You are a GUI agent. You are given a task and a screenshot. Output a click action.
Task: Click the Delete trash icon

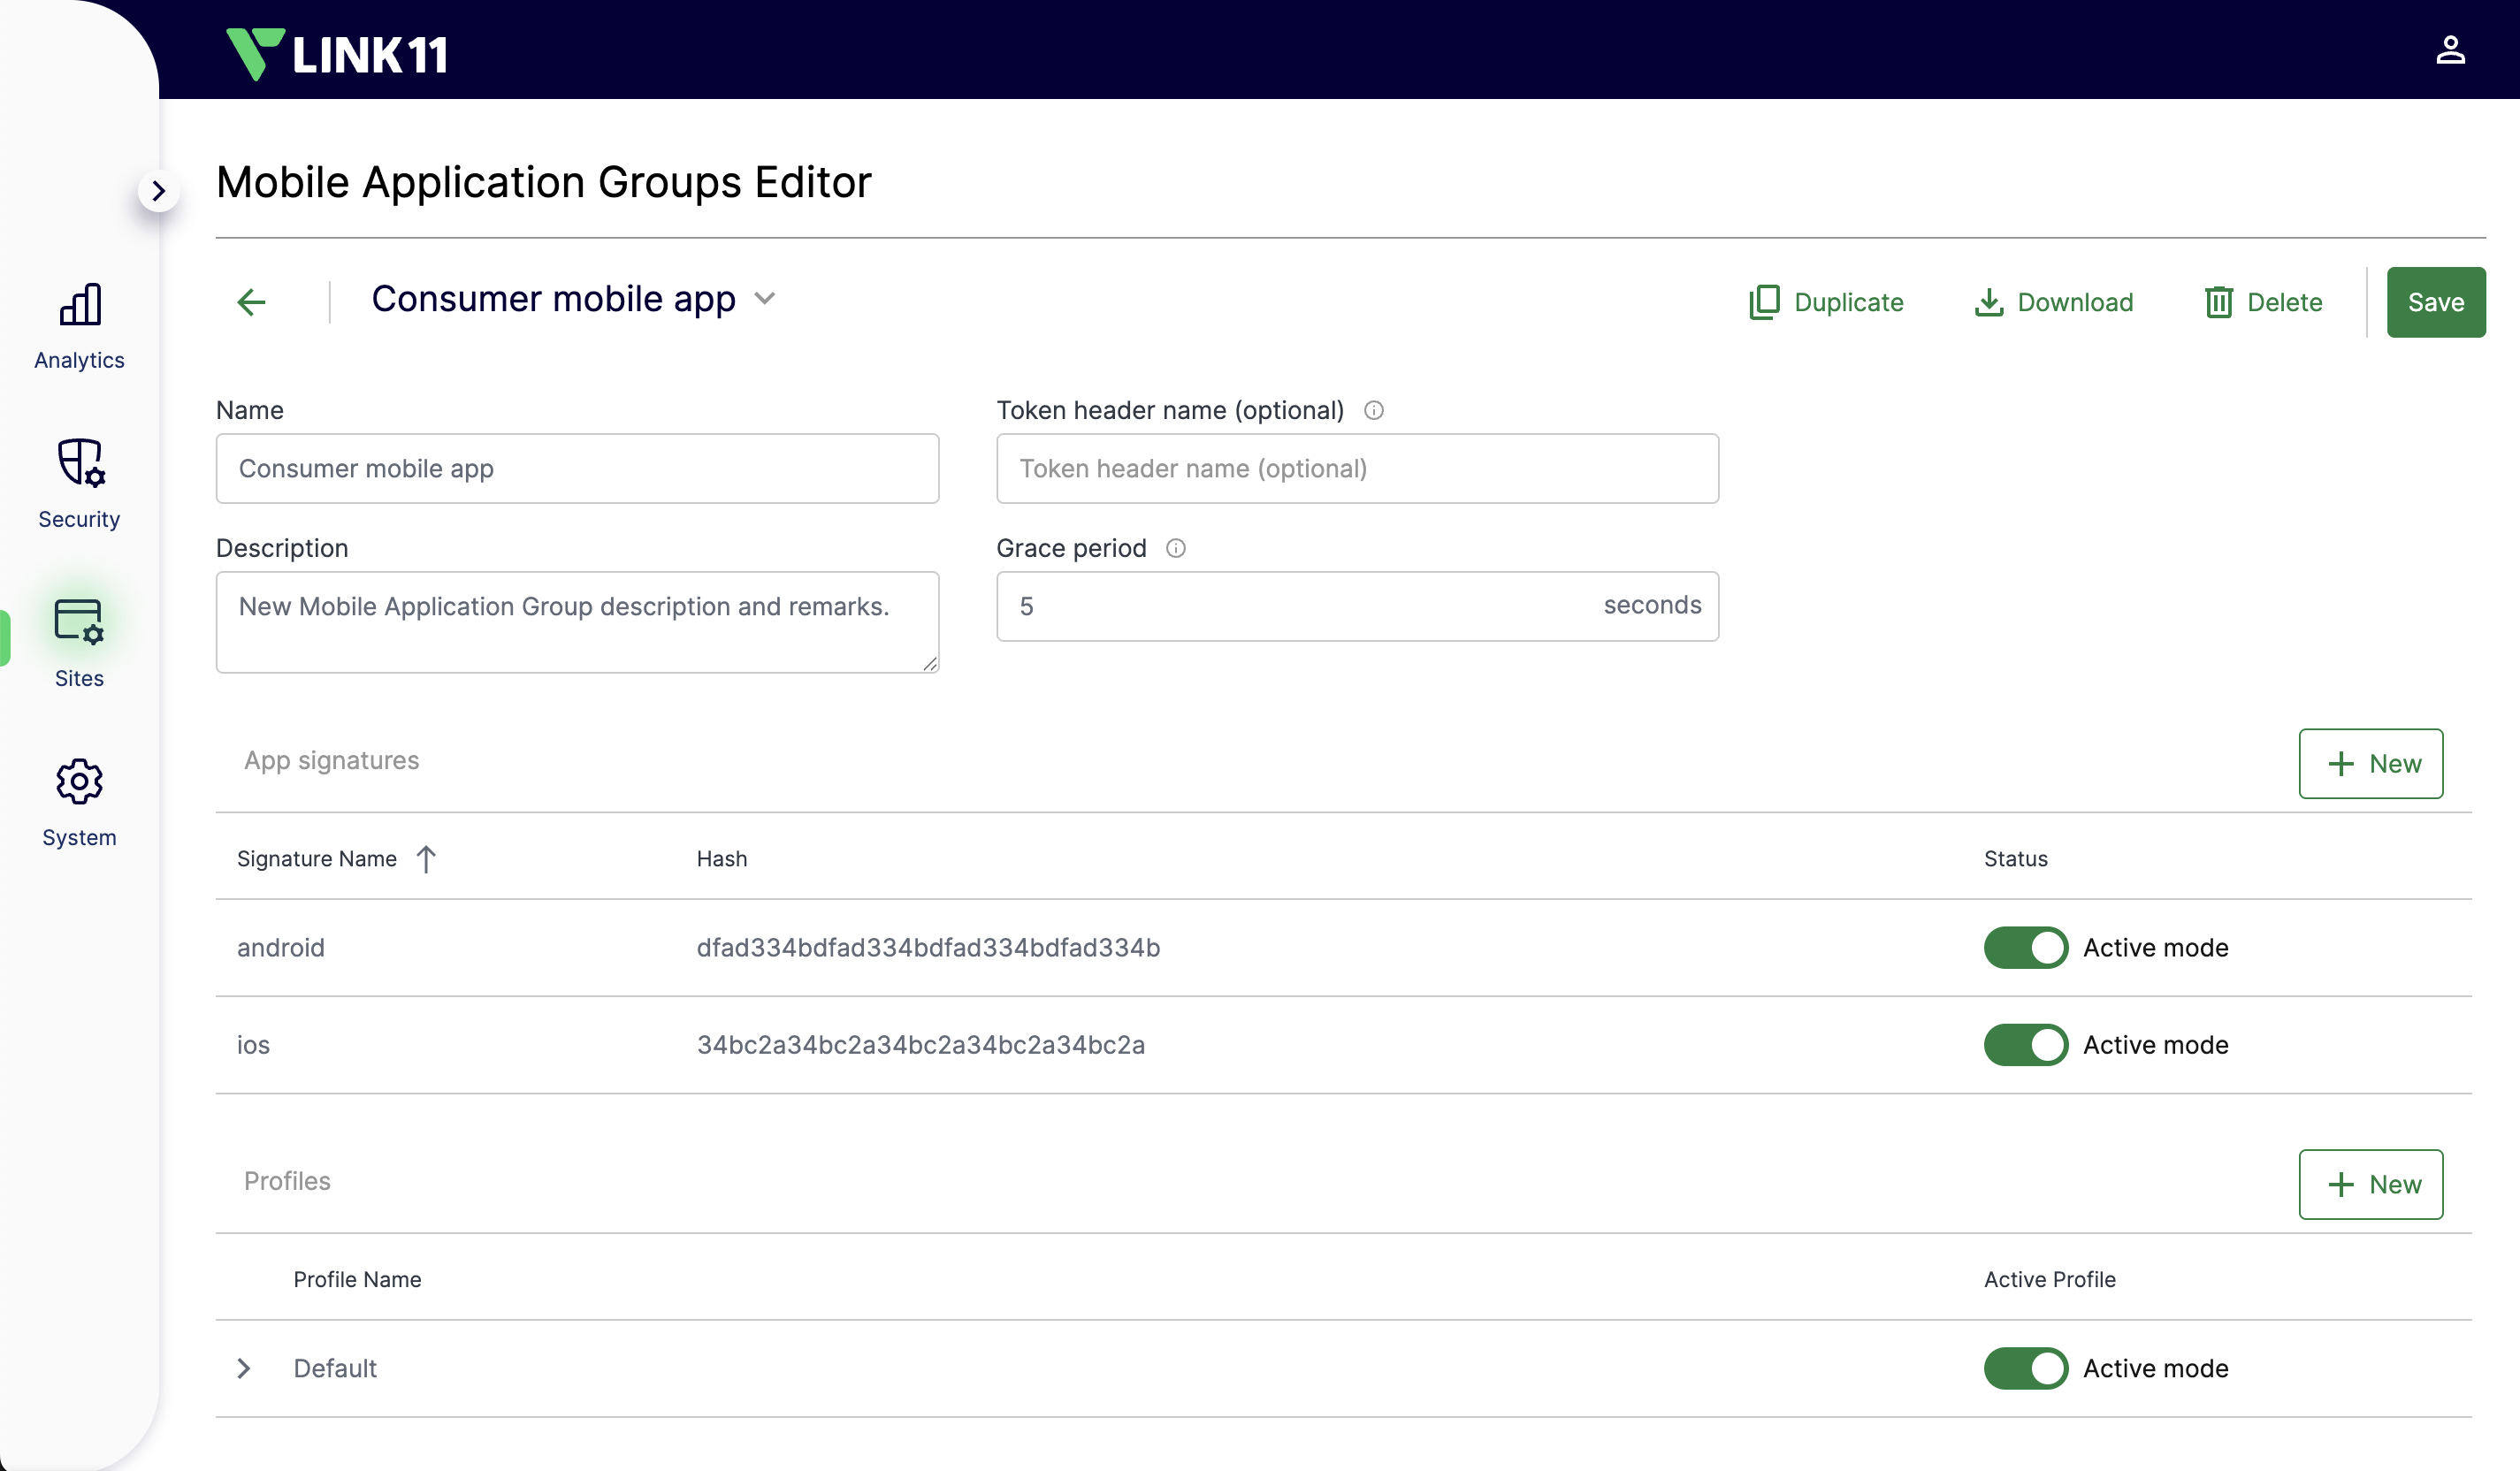pyautogui.click(x=2218, y=302)
